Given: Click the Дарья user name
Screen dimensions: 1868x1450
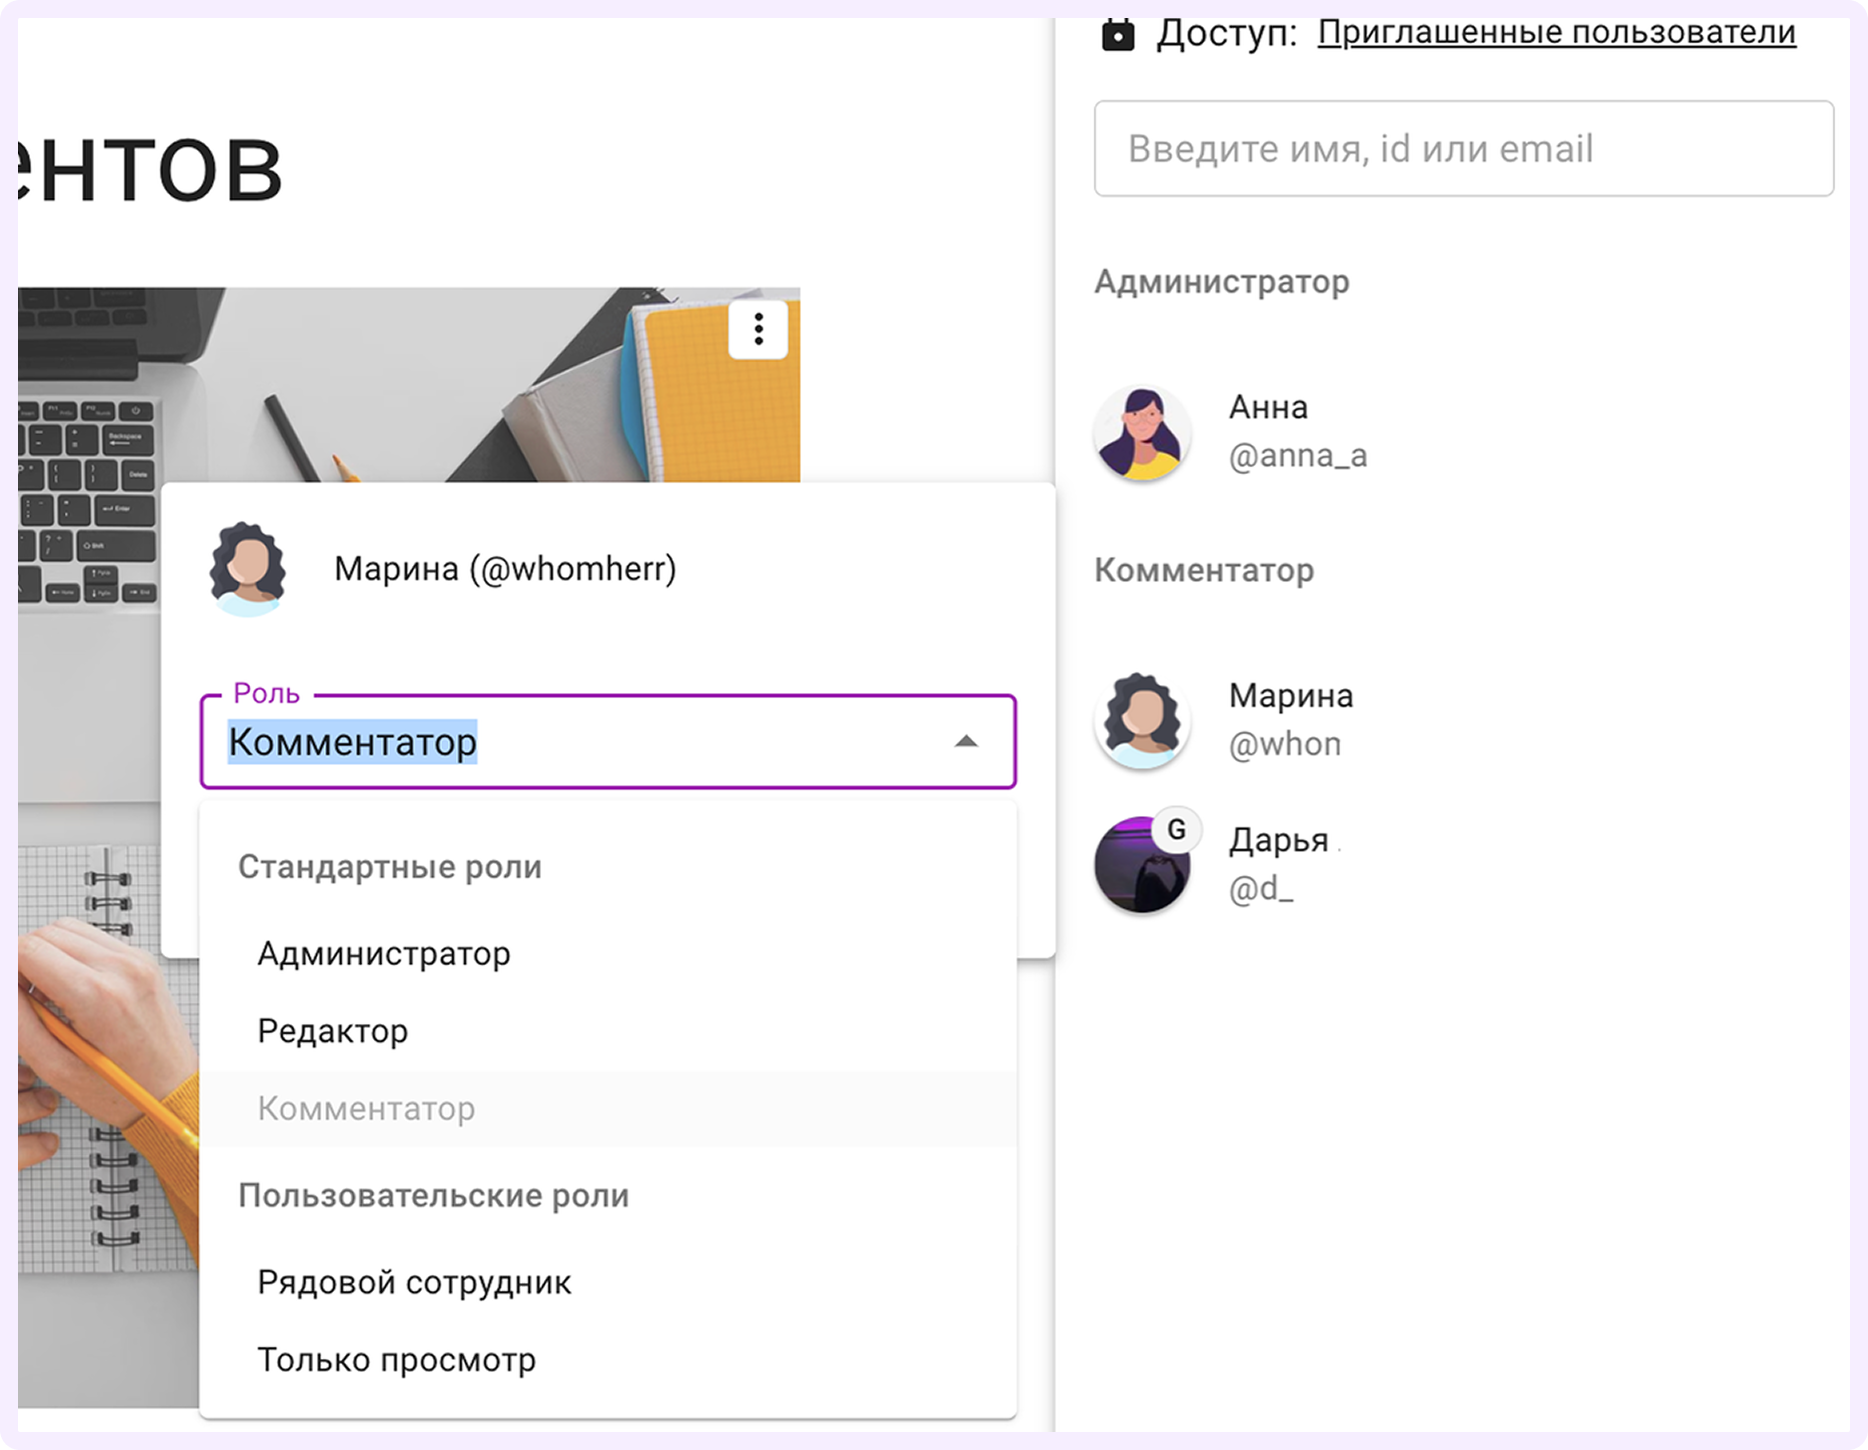Looking at the screenshot, I should tap(1278, 841).
